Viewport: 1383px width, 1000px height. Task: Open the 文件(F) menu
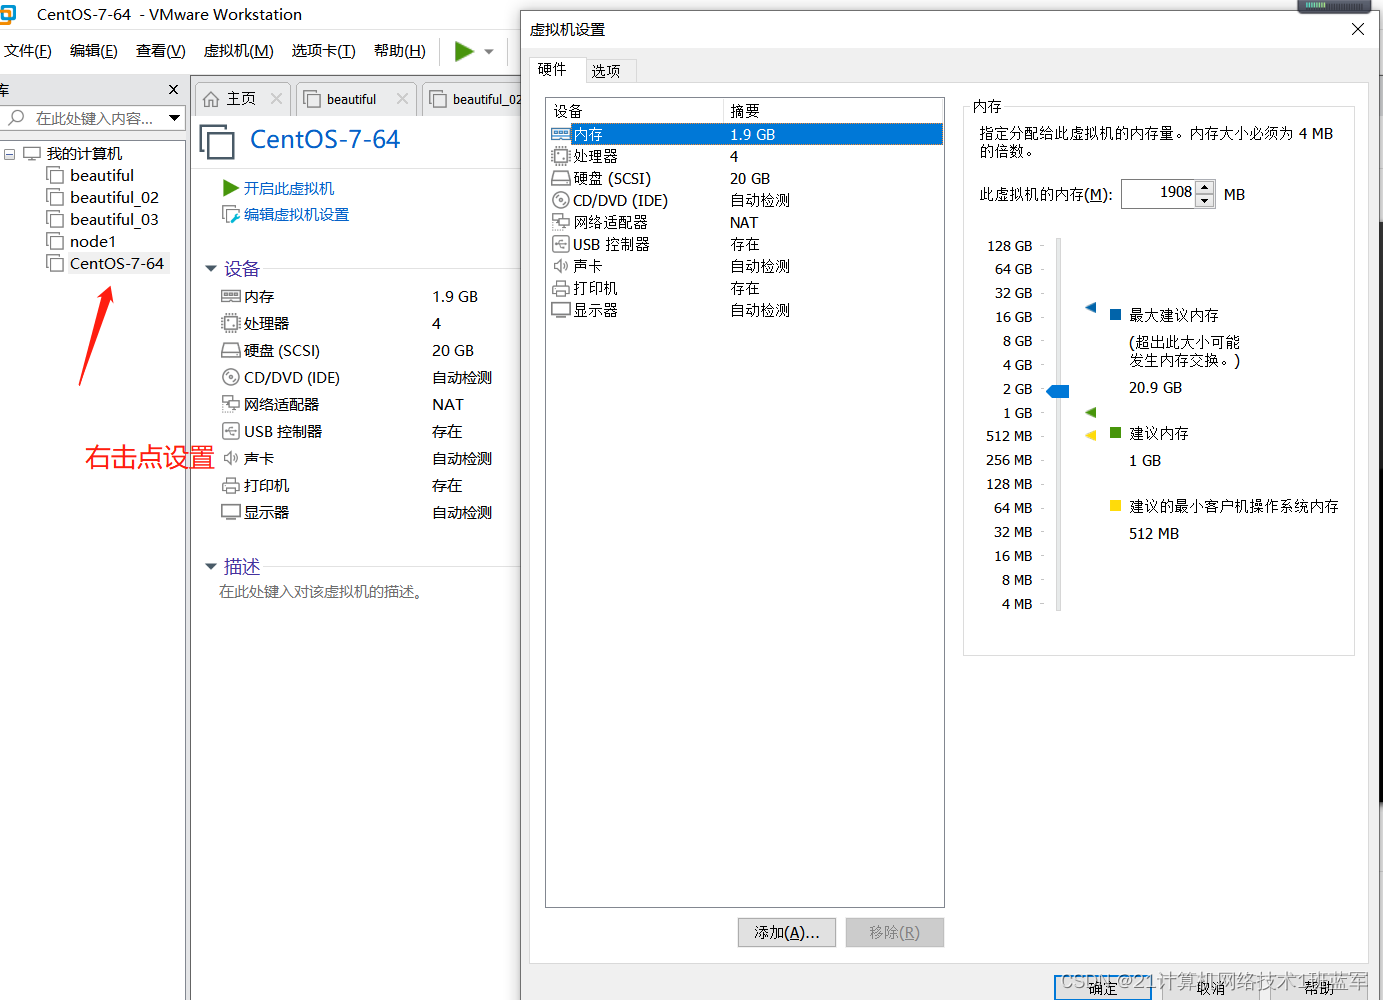coord(28,51)
